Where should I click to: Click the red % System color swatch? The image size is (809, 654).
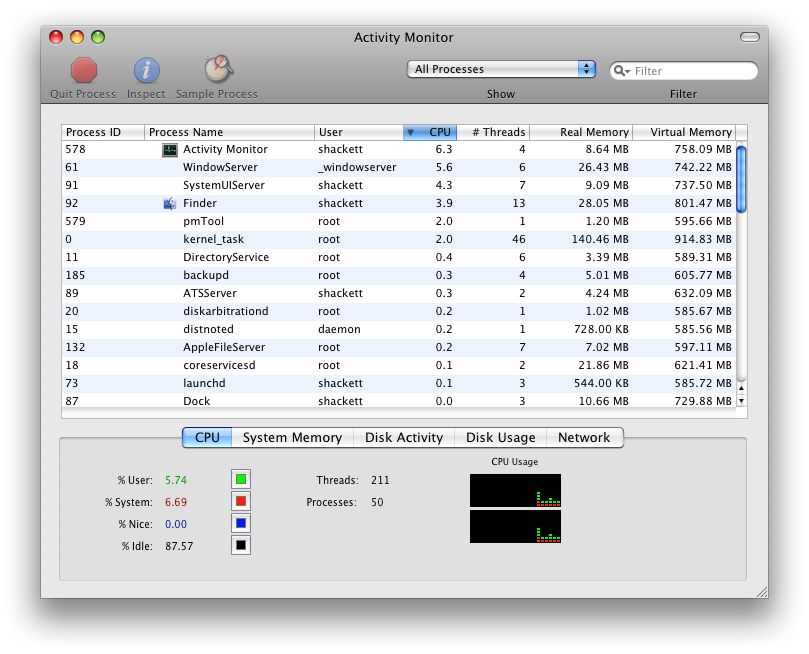pos(241,501)
